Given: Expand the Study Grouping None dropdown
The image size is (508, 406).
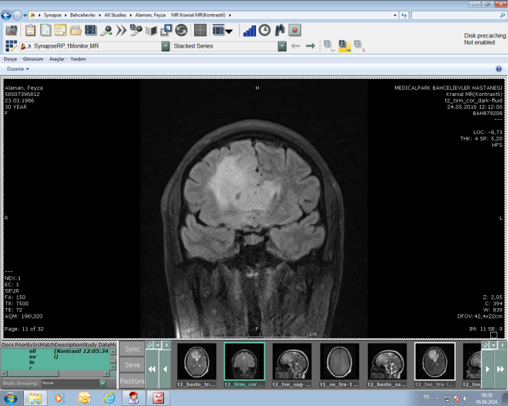Looking at the screenshot, I should (103, 383).
